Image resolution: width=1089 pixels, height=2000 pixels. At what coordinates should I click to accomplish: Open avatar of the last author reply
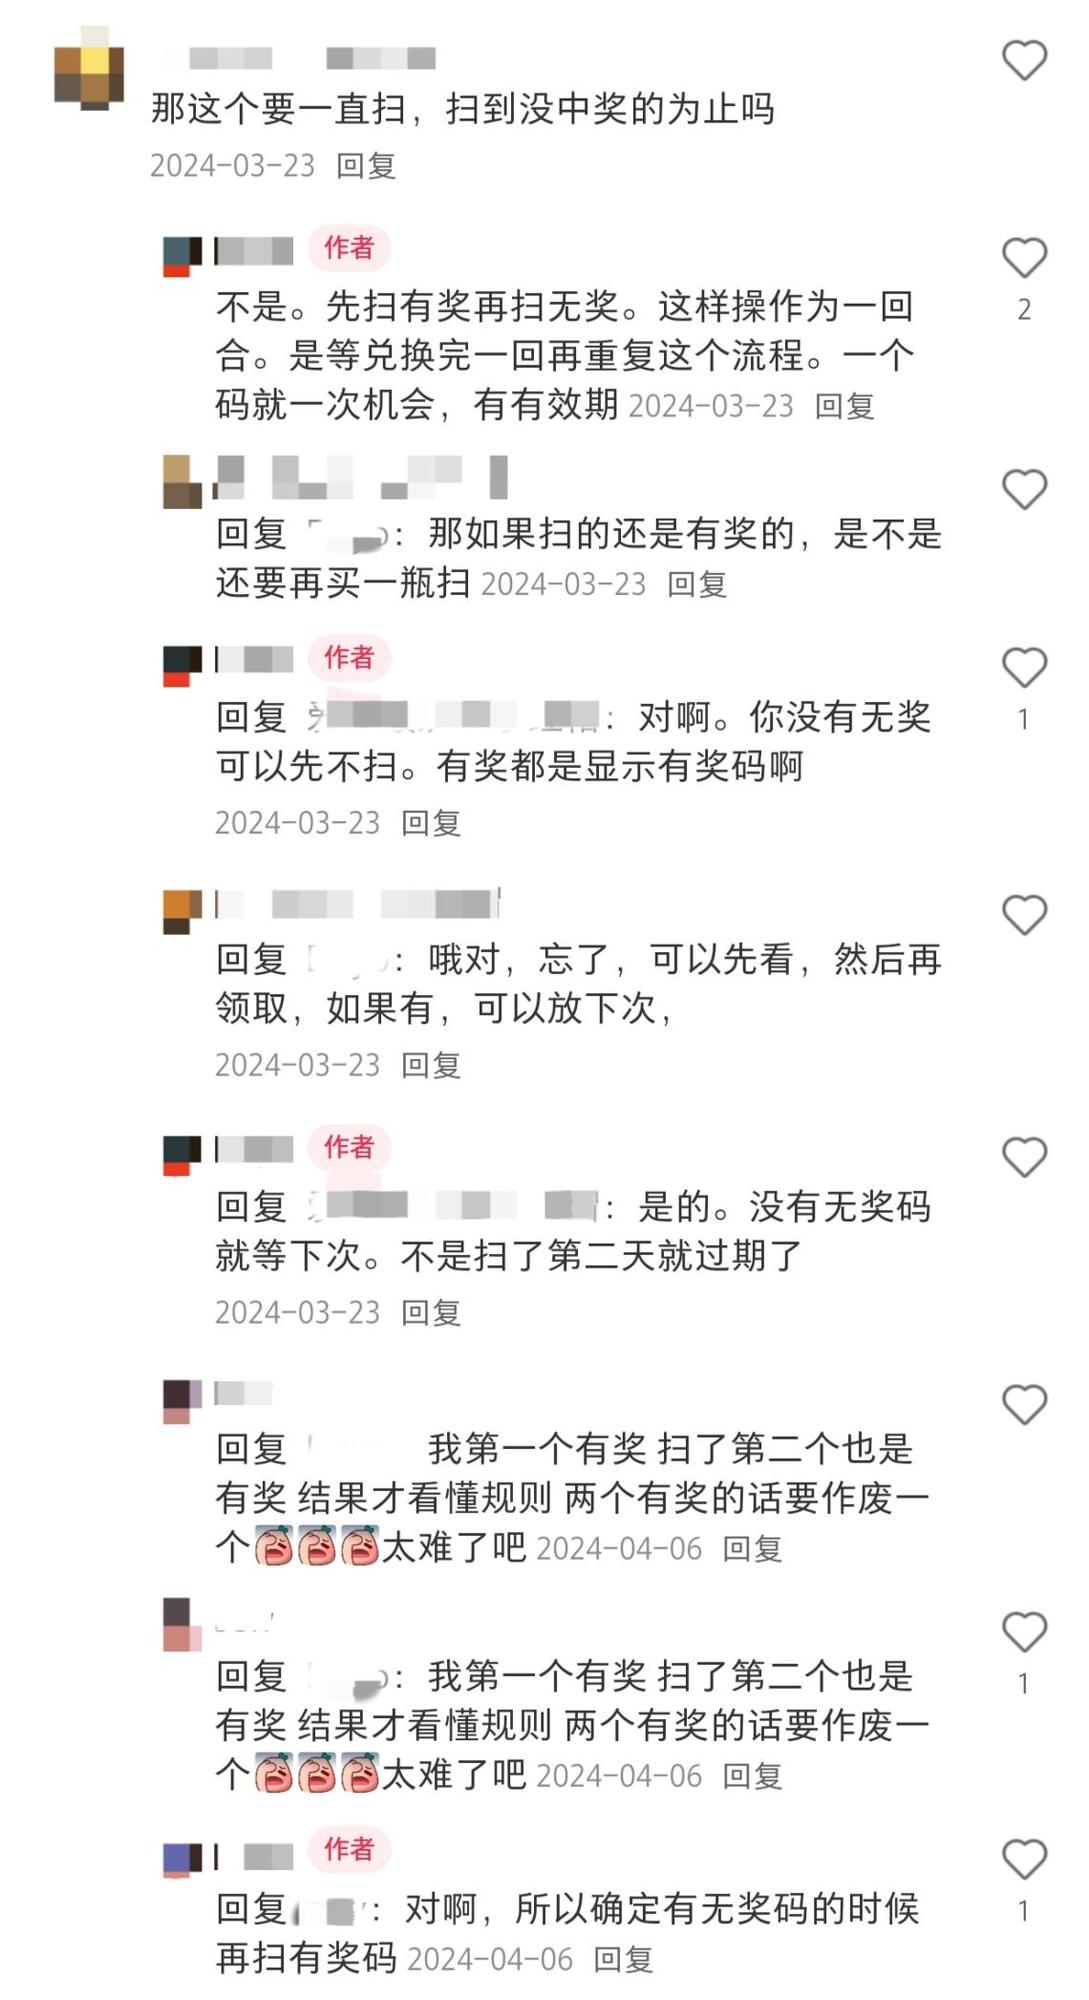pyautogui.click(x=183, y=1859)
